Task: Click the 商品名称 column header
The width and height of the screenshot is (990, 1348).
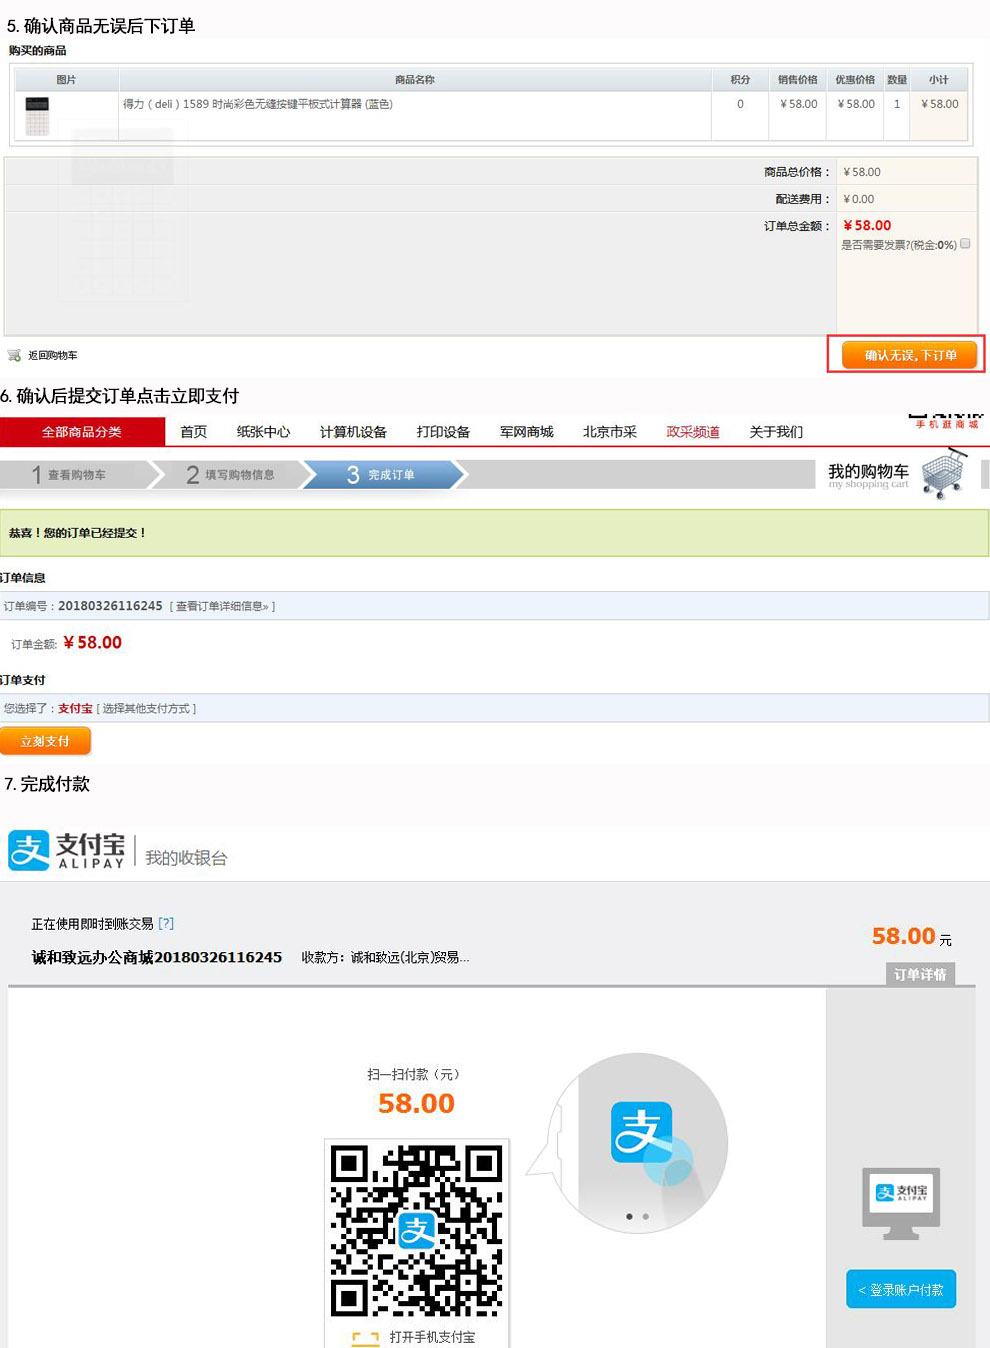Action: point(415,80)
